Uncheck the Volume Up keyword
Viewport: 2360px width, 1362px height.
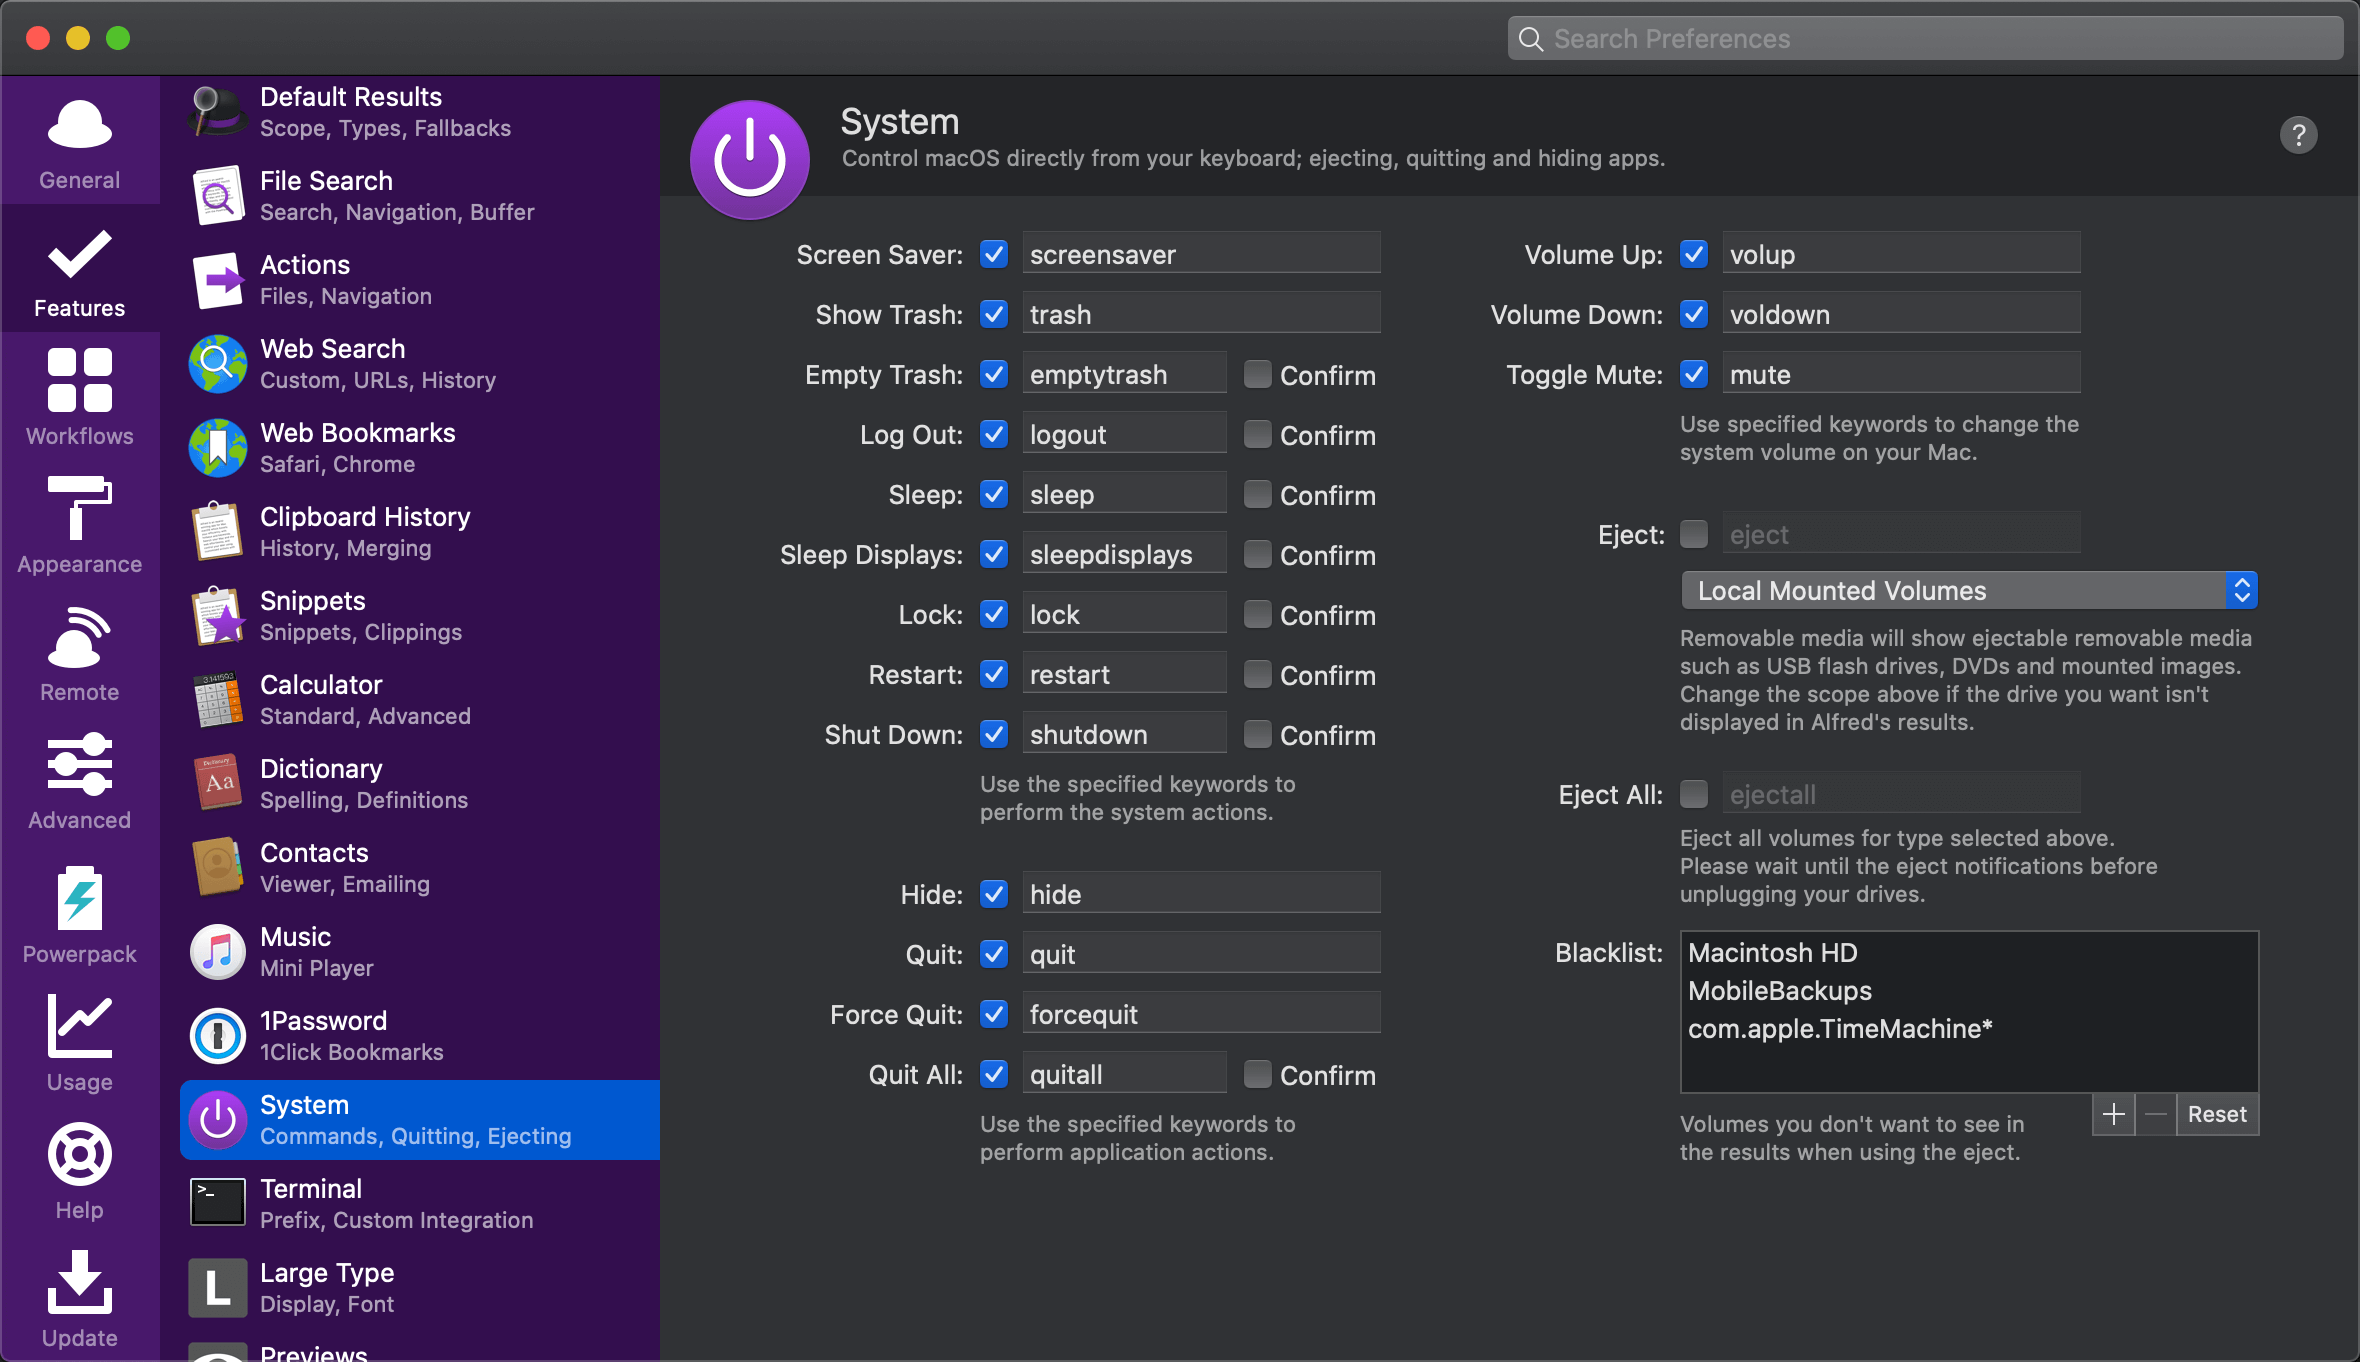pos(1694,254)
